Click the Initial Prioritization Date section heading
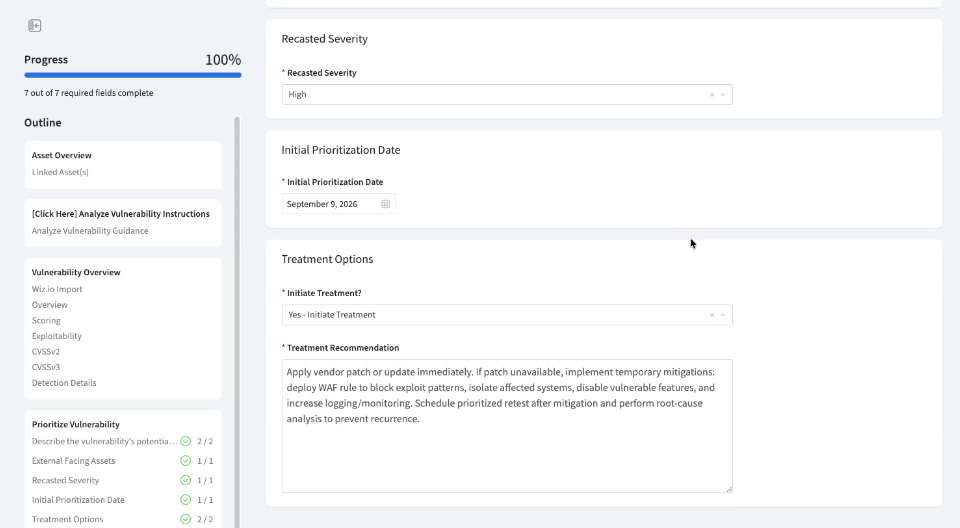 (x=340, y=150)
